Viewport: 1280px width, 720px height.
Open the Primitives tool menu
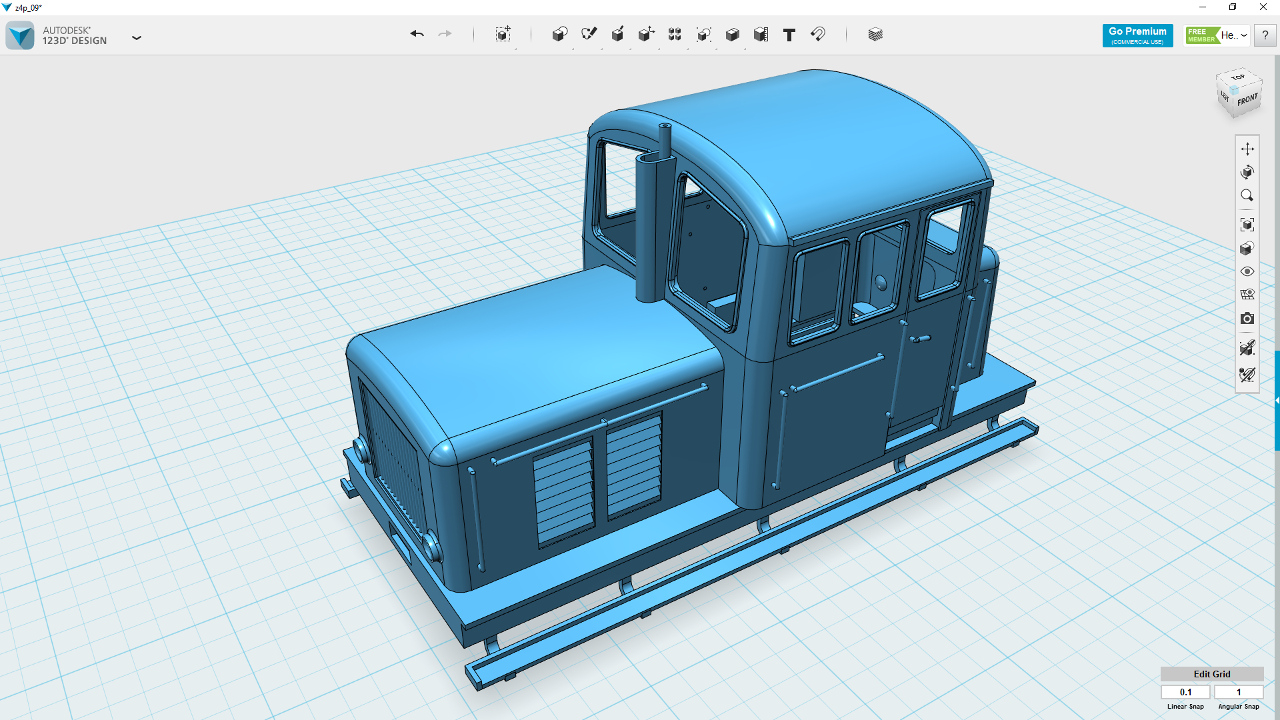click(560, 34)
